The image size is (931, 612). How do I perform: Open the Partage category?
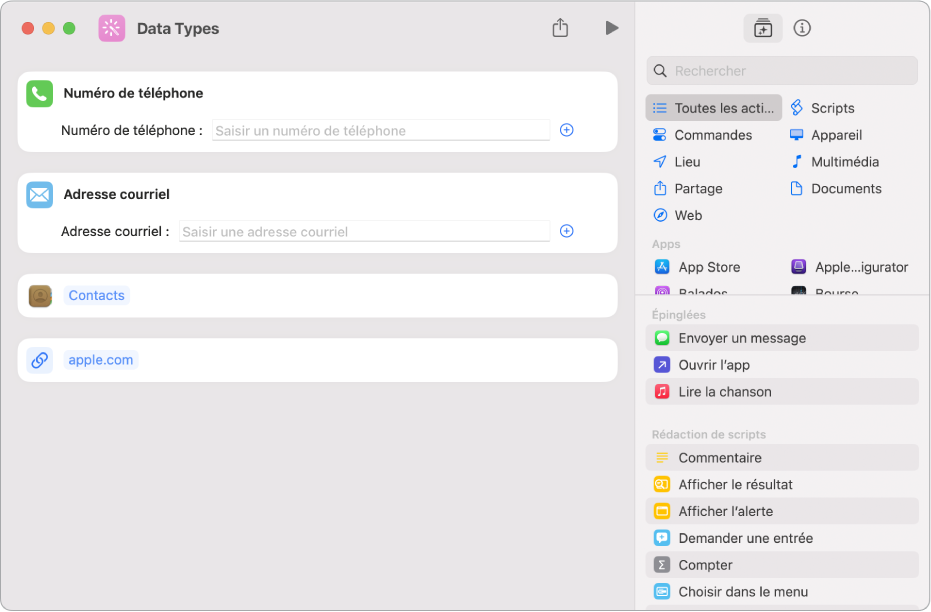click(x=688, y=189)
